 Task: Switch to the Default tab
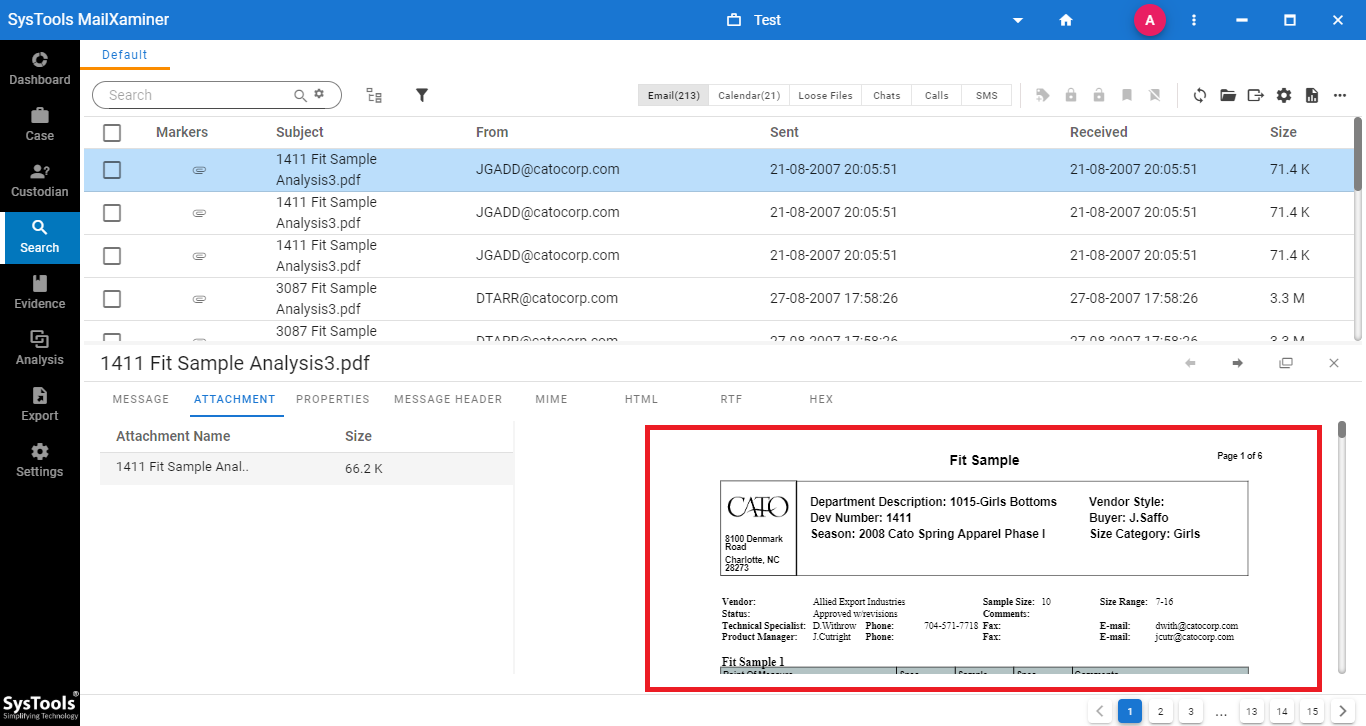[x=125, y=55]
